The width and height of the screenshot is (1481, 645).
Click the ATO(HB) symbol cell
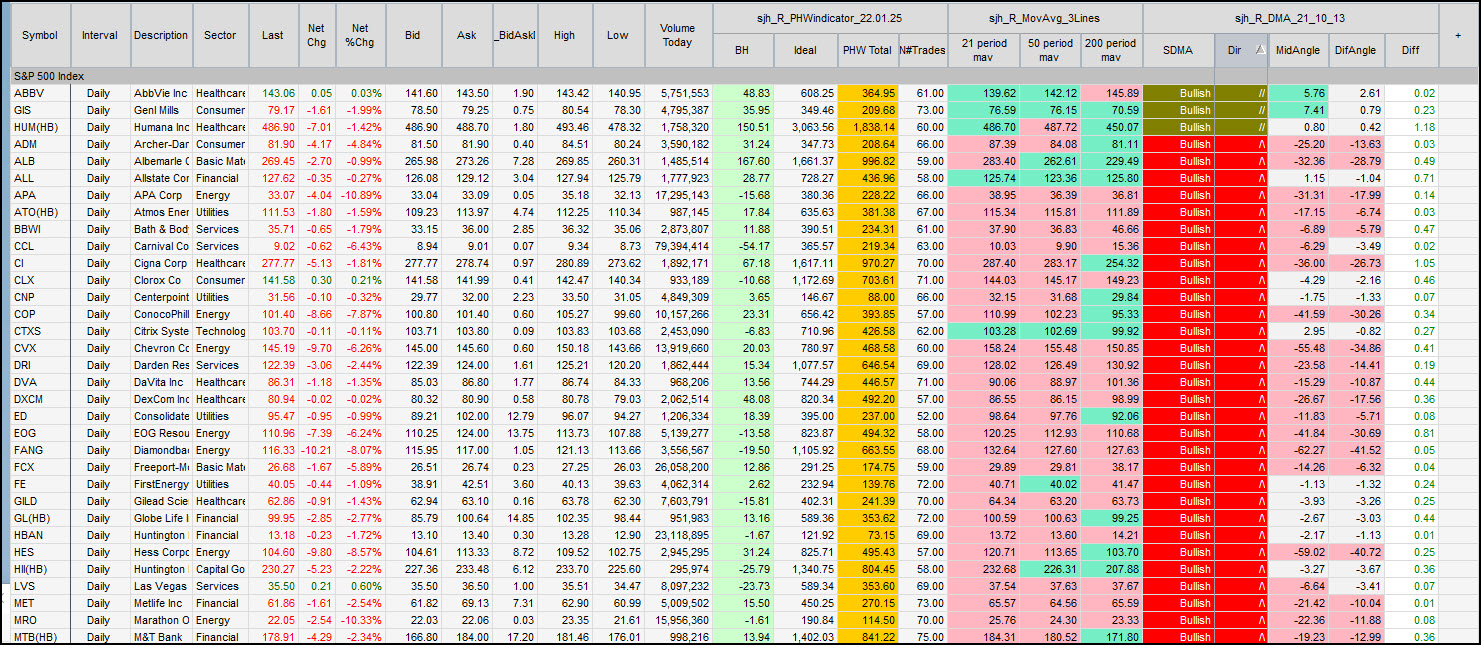click(40, 212)
